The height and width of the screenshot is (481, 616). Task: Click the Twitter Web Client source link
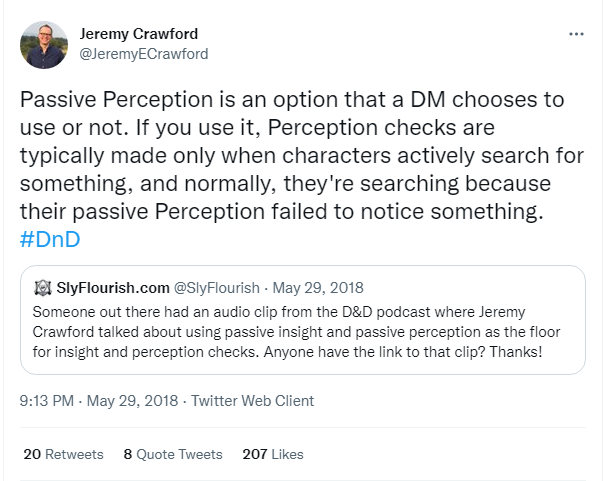click(251, 401)
